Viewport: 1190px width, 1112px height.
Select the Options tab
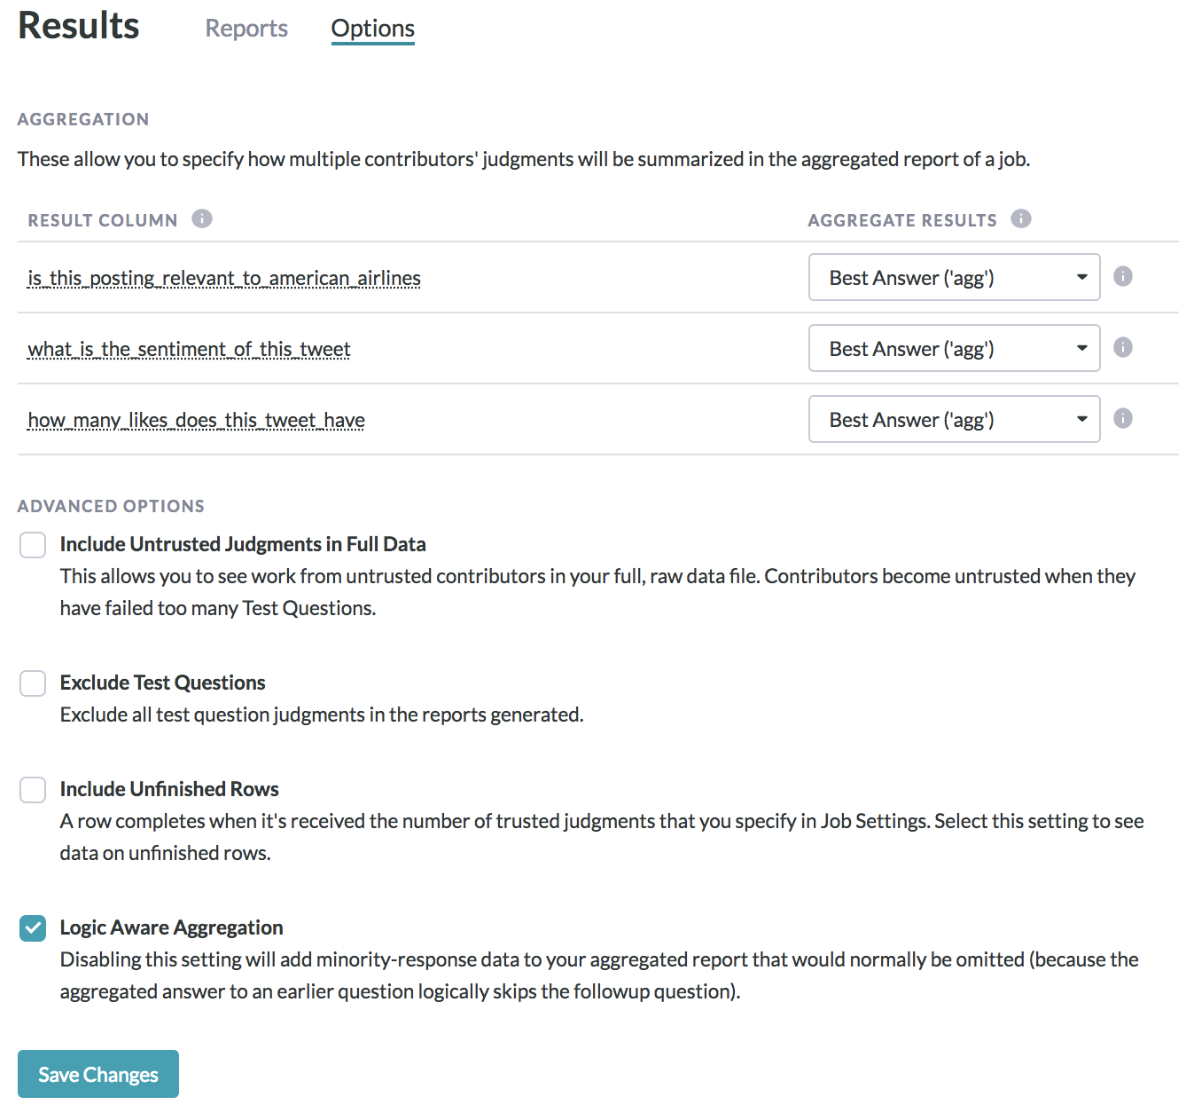point(373,28)
